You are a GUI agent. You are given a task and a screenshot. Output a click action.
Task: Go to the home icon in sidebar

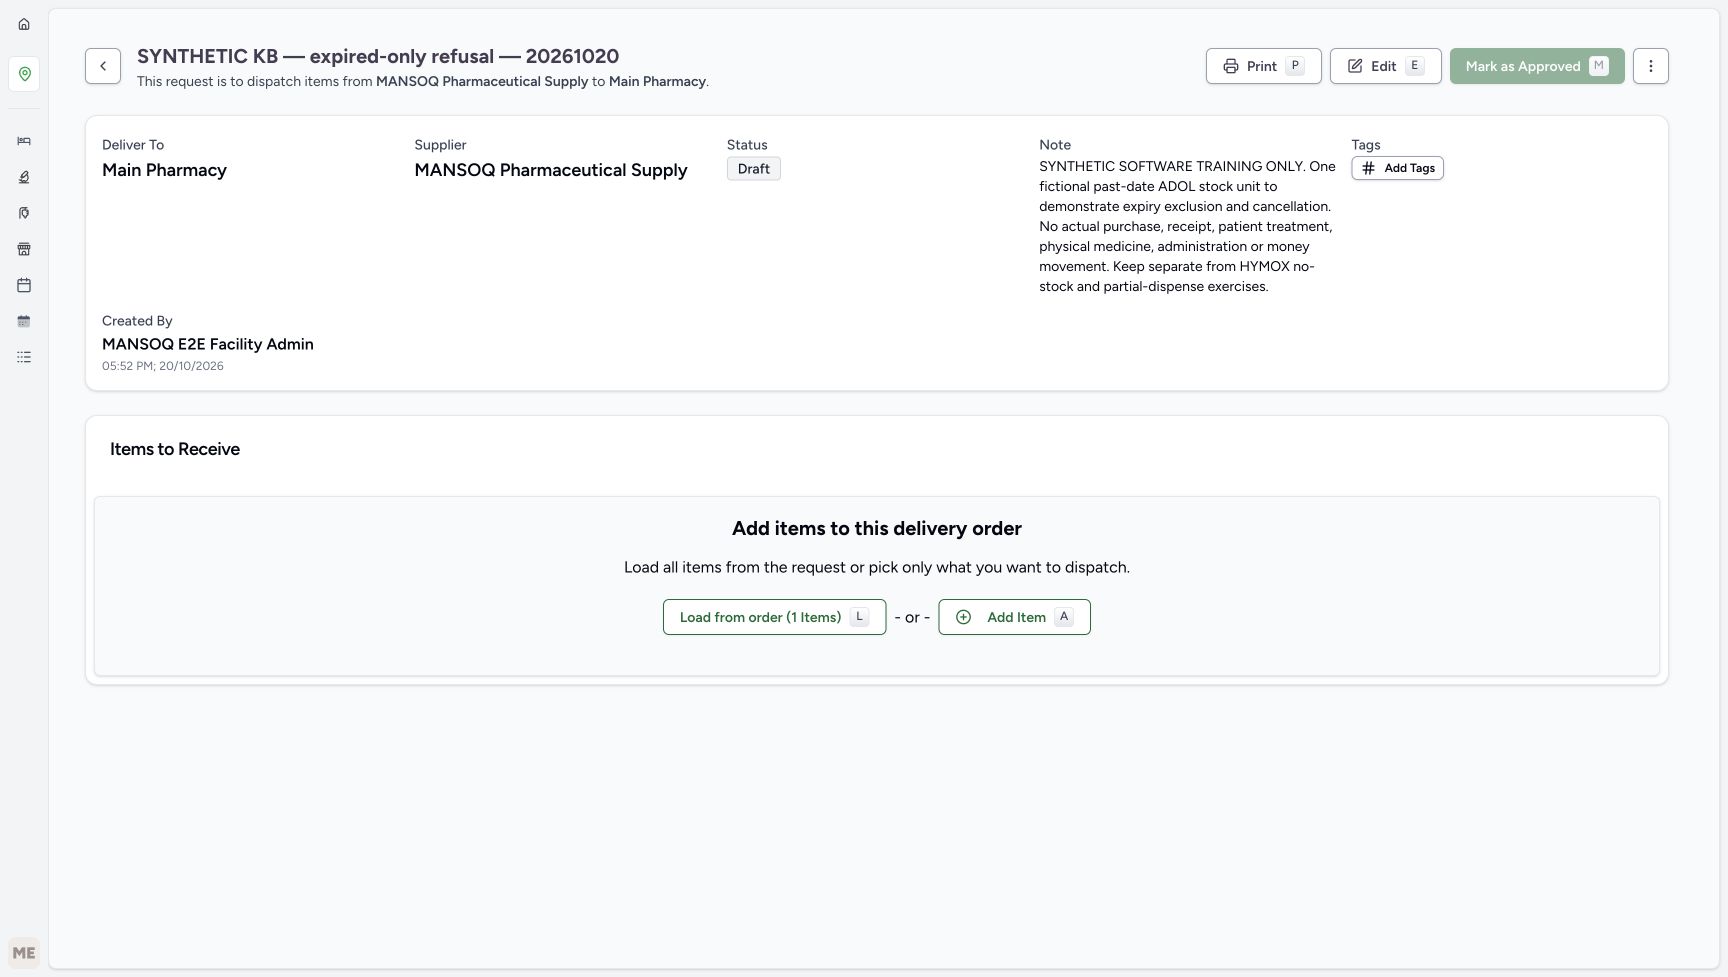click(x=24, y=24)
